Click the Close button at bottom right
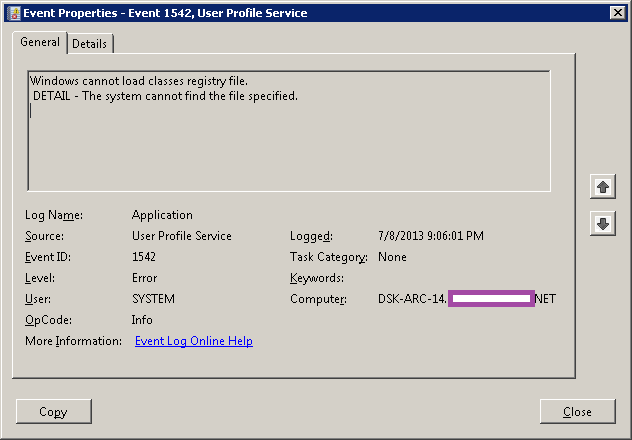Screen dimensions: 632x440 pos(577,411)
